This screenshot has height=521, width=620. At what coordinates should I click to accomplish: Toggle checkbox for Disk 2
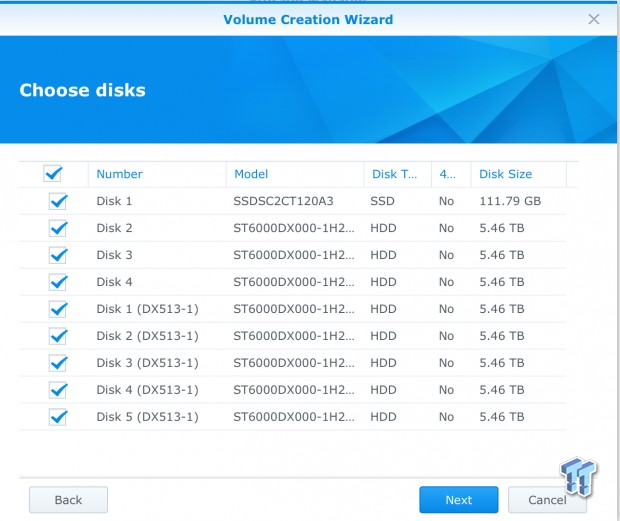(x=58, y=228)
